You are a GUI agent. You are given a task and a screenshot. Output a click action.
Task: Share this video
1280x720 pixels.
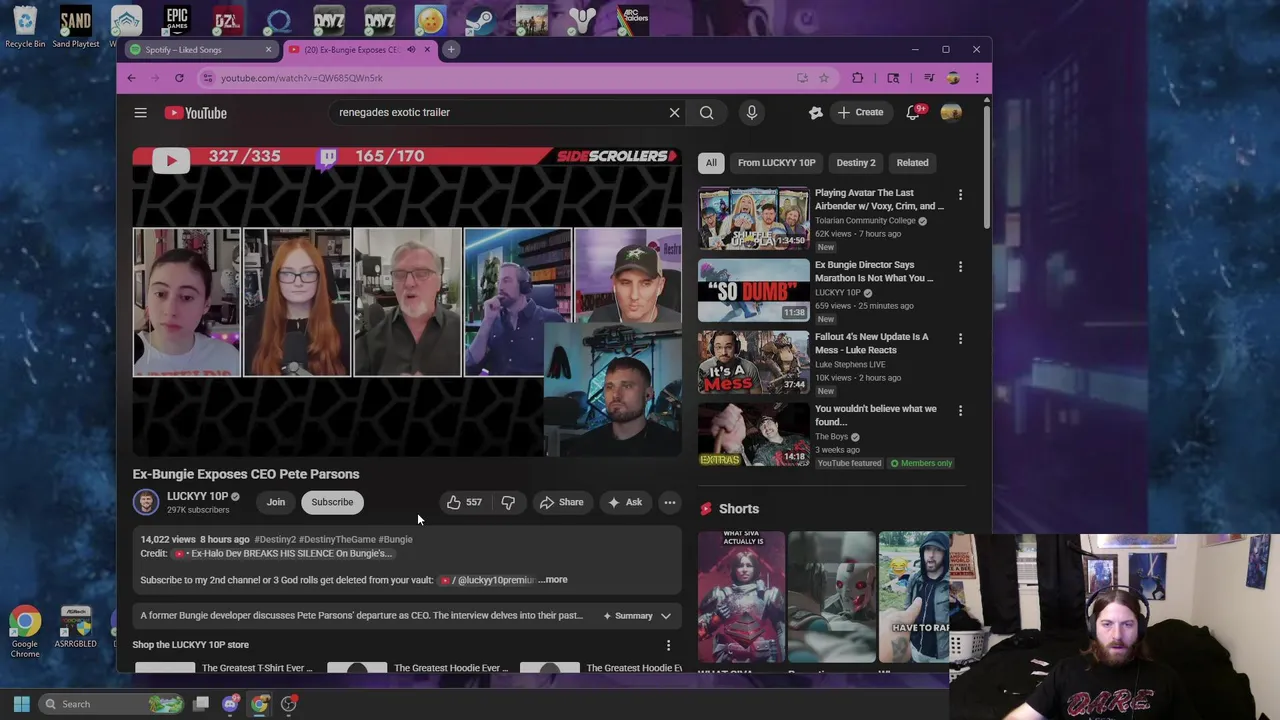[x=562, y=502]
